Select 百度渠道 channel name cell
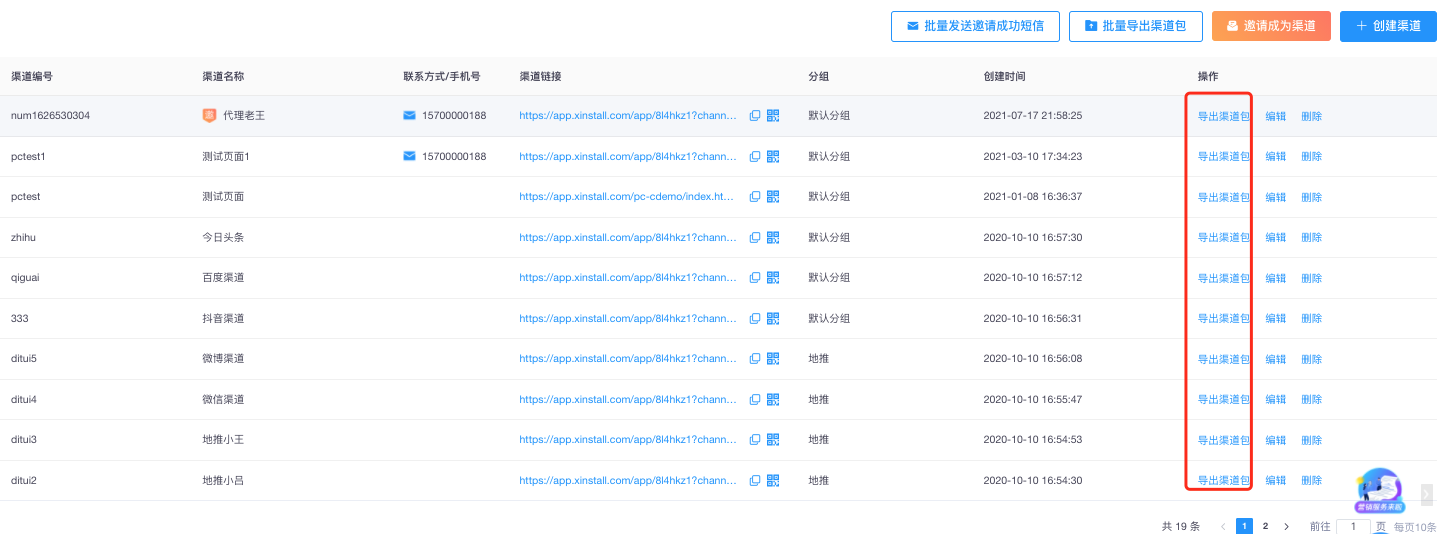 (x=223, y=278)
